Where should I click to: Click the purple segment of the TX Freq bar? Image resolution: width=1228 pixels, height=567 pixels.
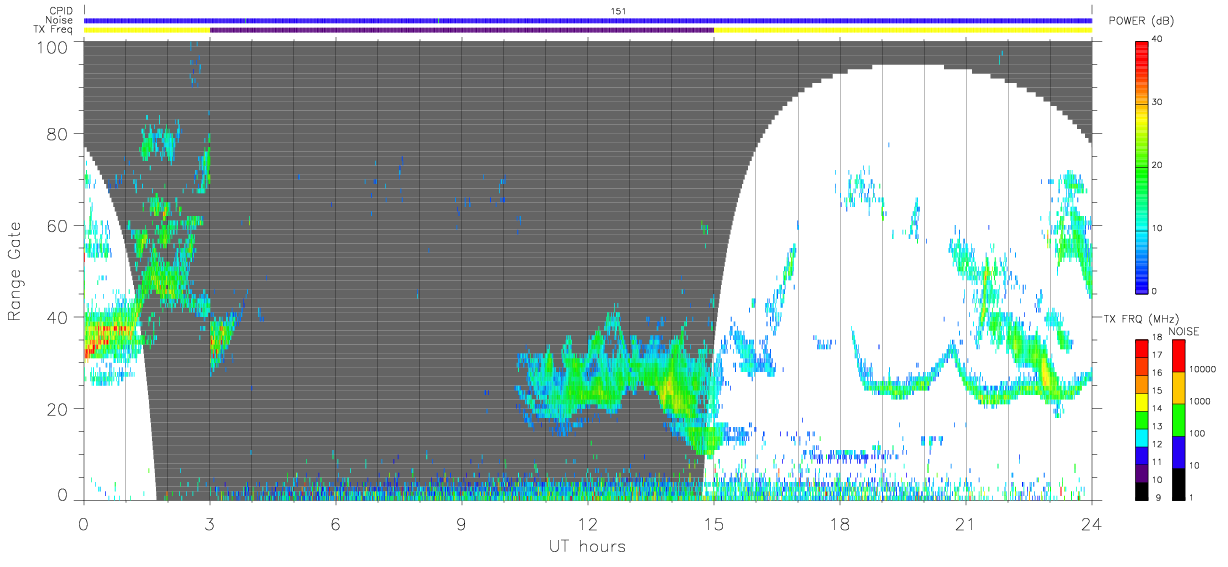(461, 30)
